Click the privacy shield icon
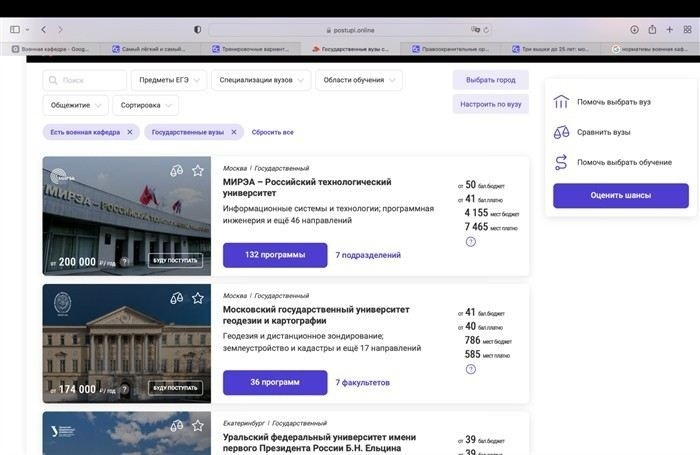This screenshot has height=455, width=700. point(197,29)
